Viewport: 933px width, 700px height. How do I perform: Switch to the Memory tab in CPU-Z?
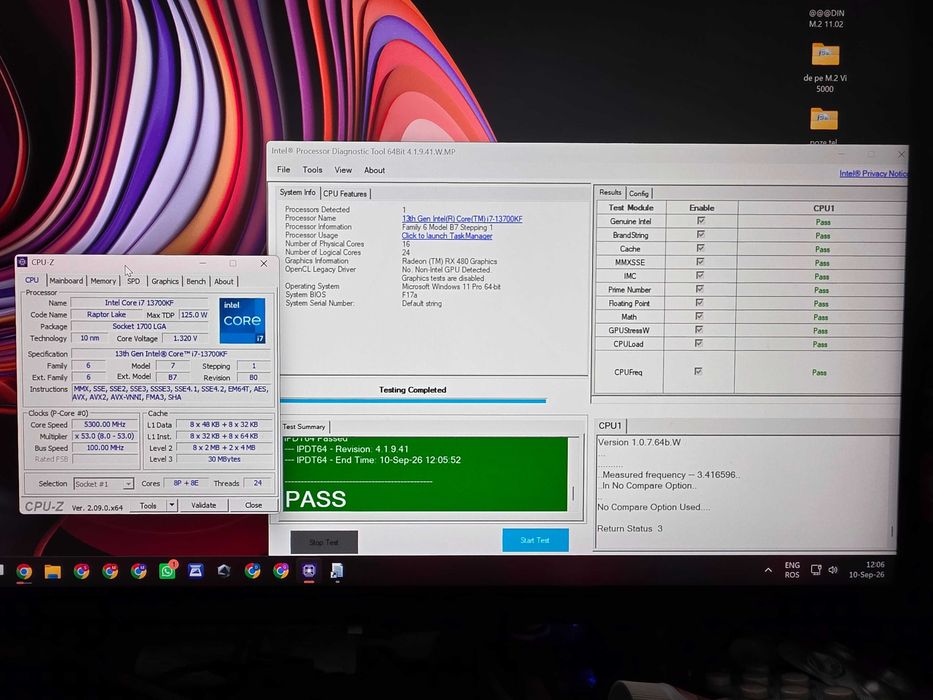pos(103,281)
